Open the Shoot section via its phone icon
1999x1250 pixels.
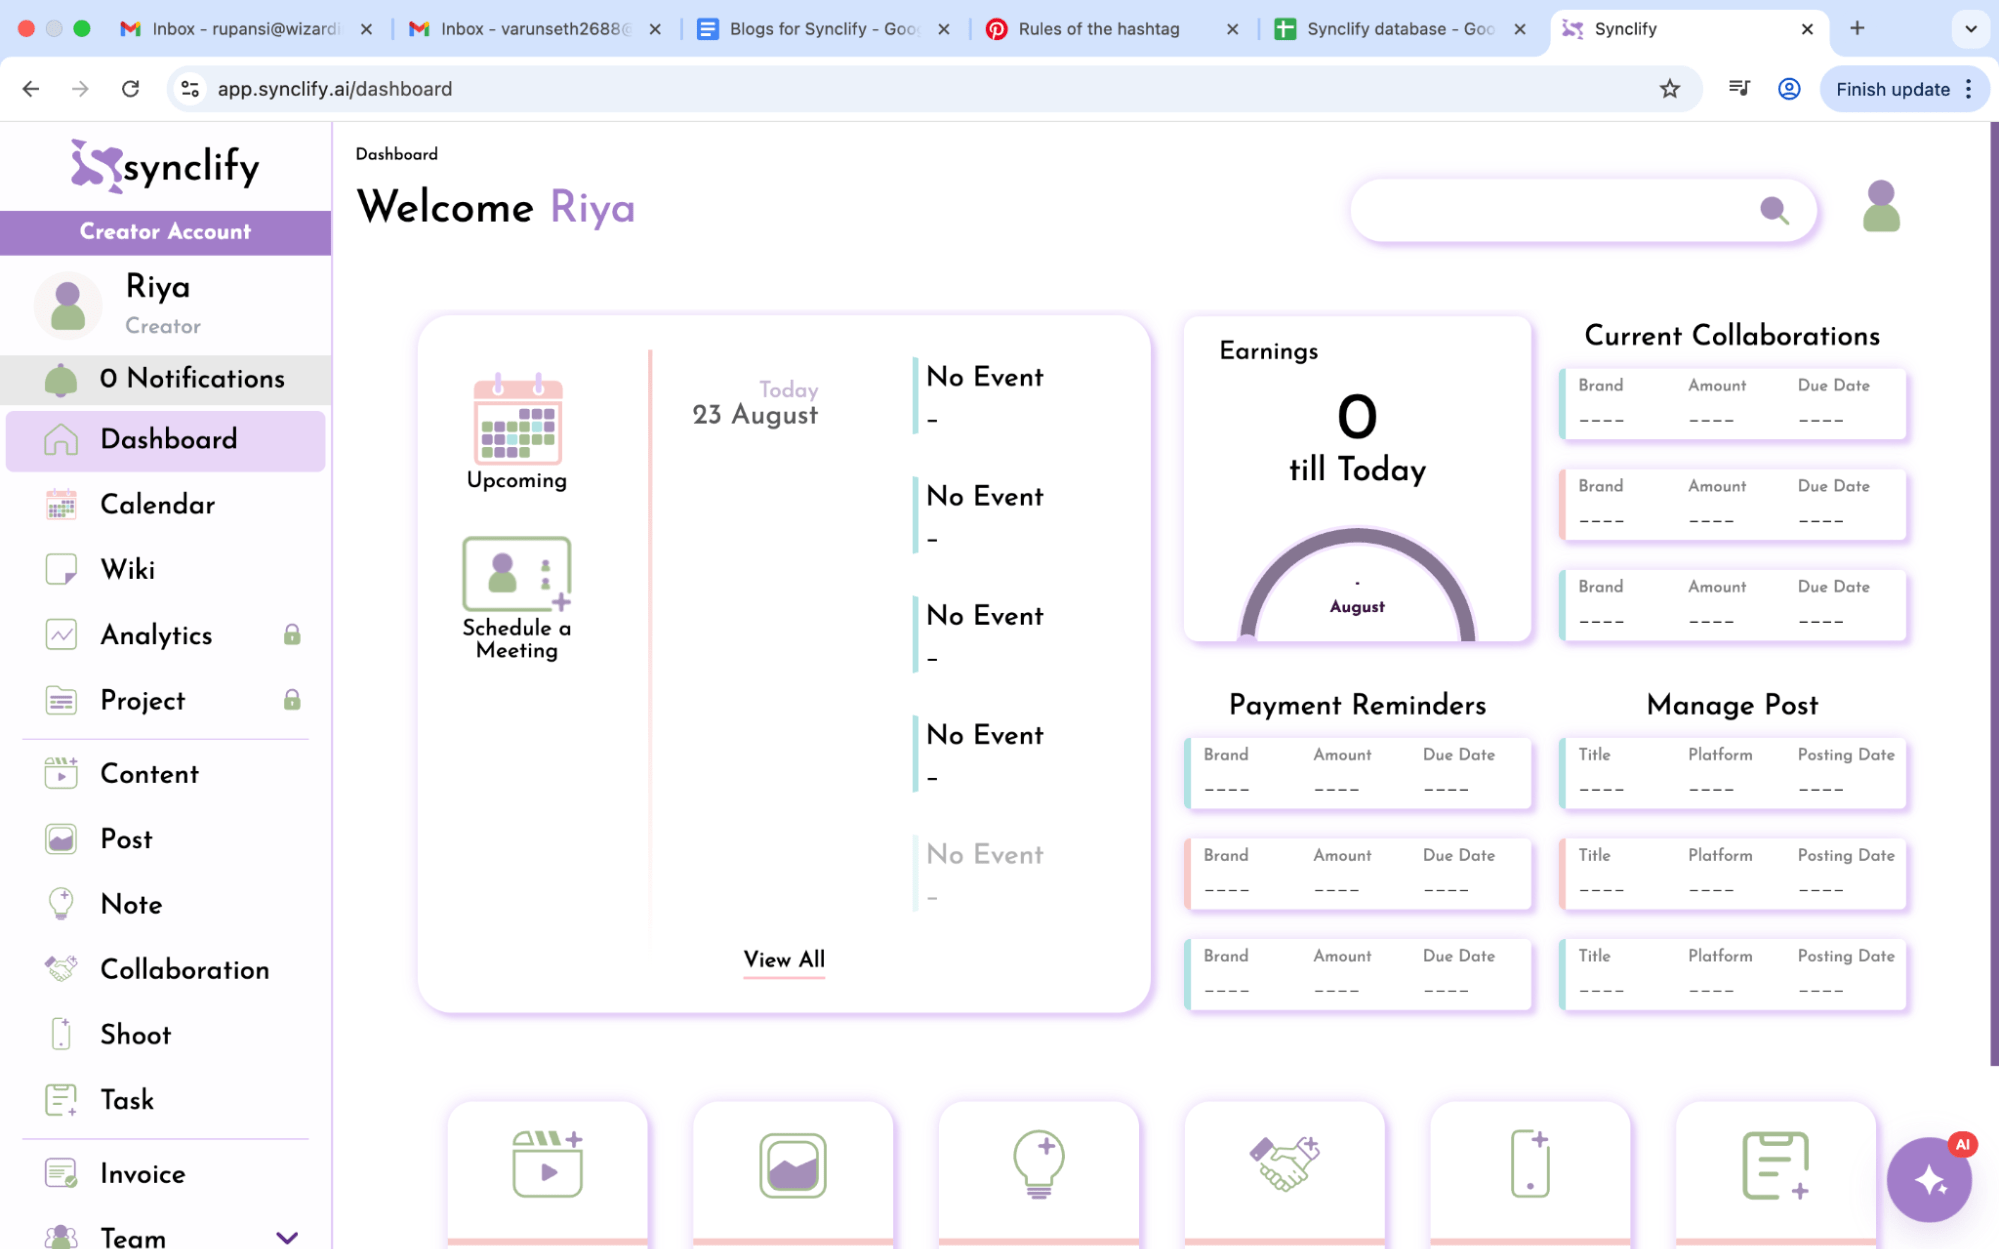point(61,1034)
